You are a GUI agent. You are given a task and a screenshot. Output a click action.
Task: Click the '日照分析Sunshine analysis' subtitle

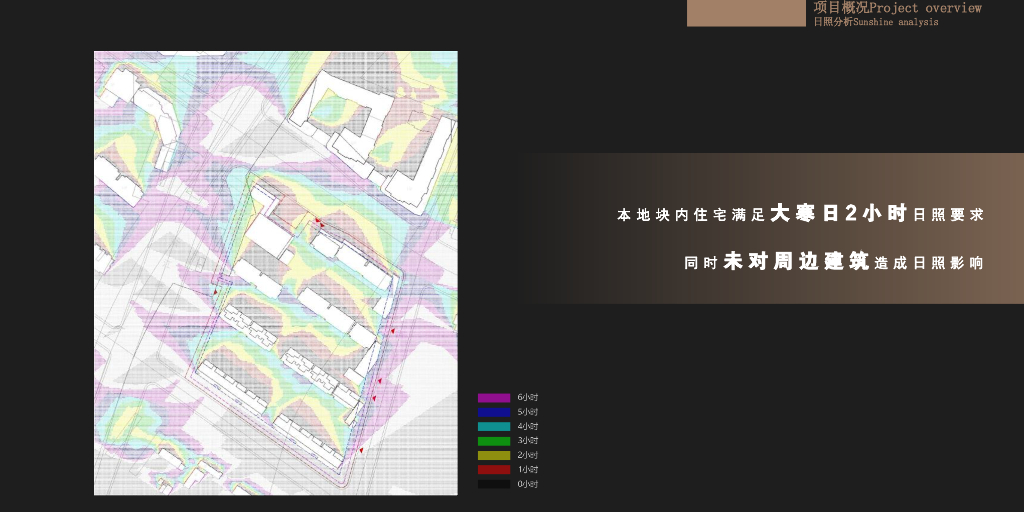[x=876, y=22]
